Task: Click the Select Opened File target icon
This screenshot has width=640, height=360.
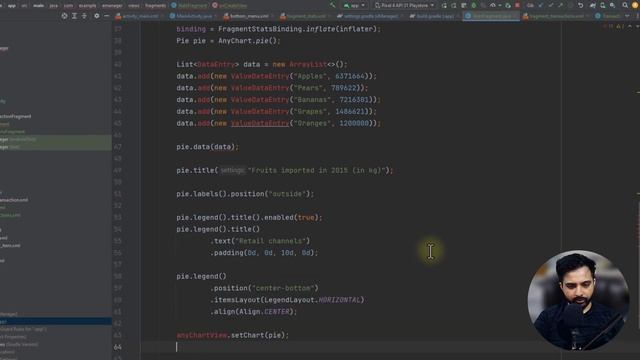Action: coord(64,16)
